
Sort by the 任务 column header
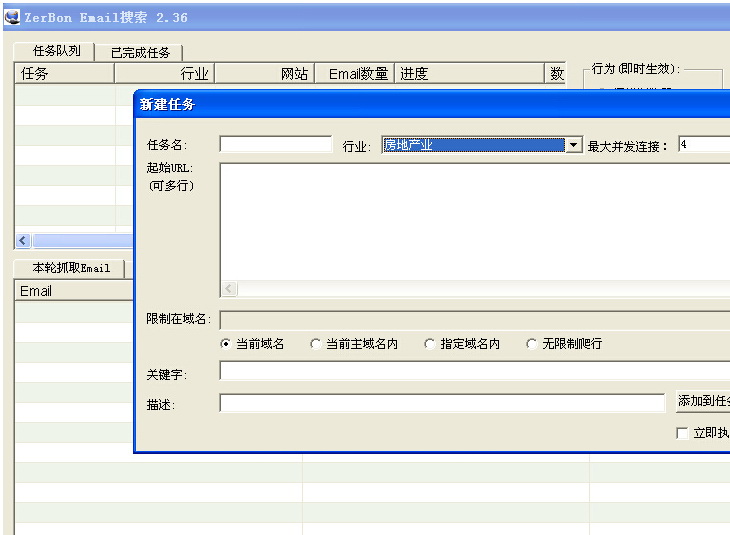64,74
